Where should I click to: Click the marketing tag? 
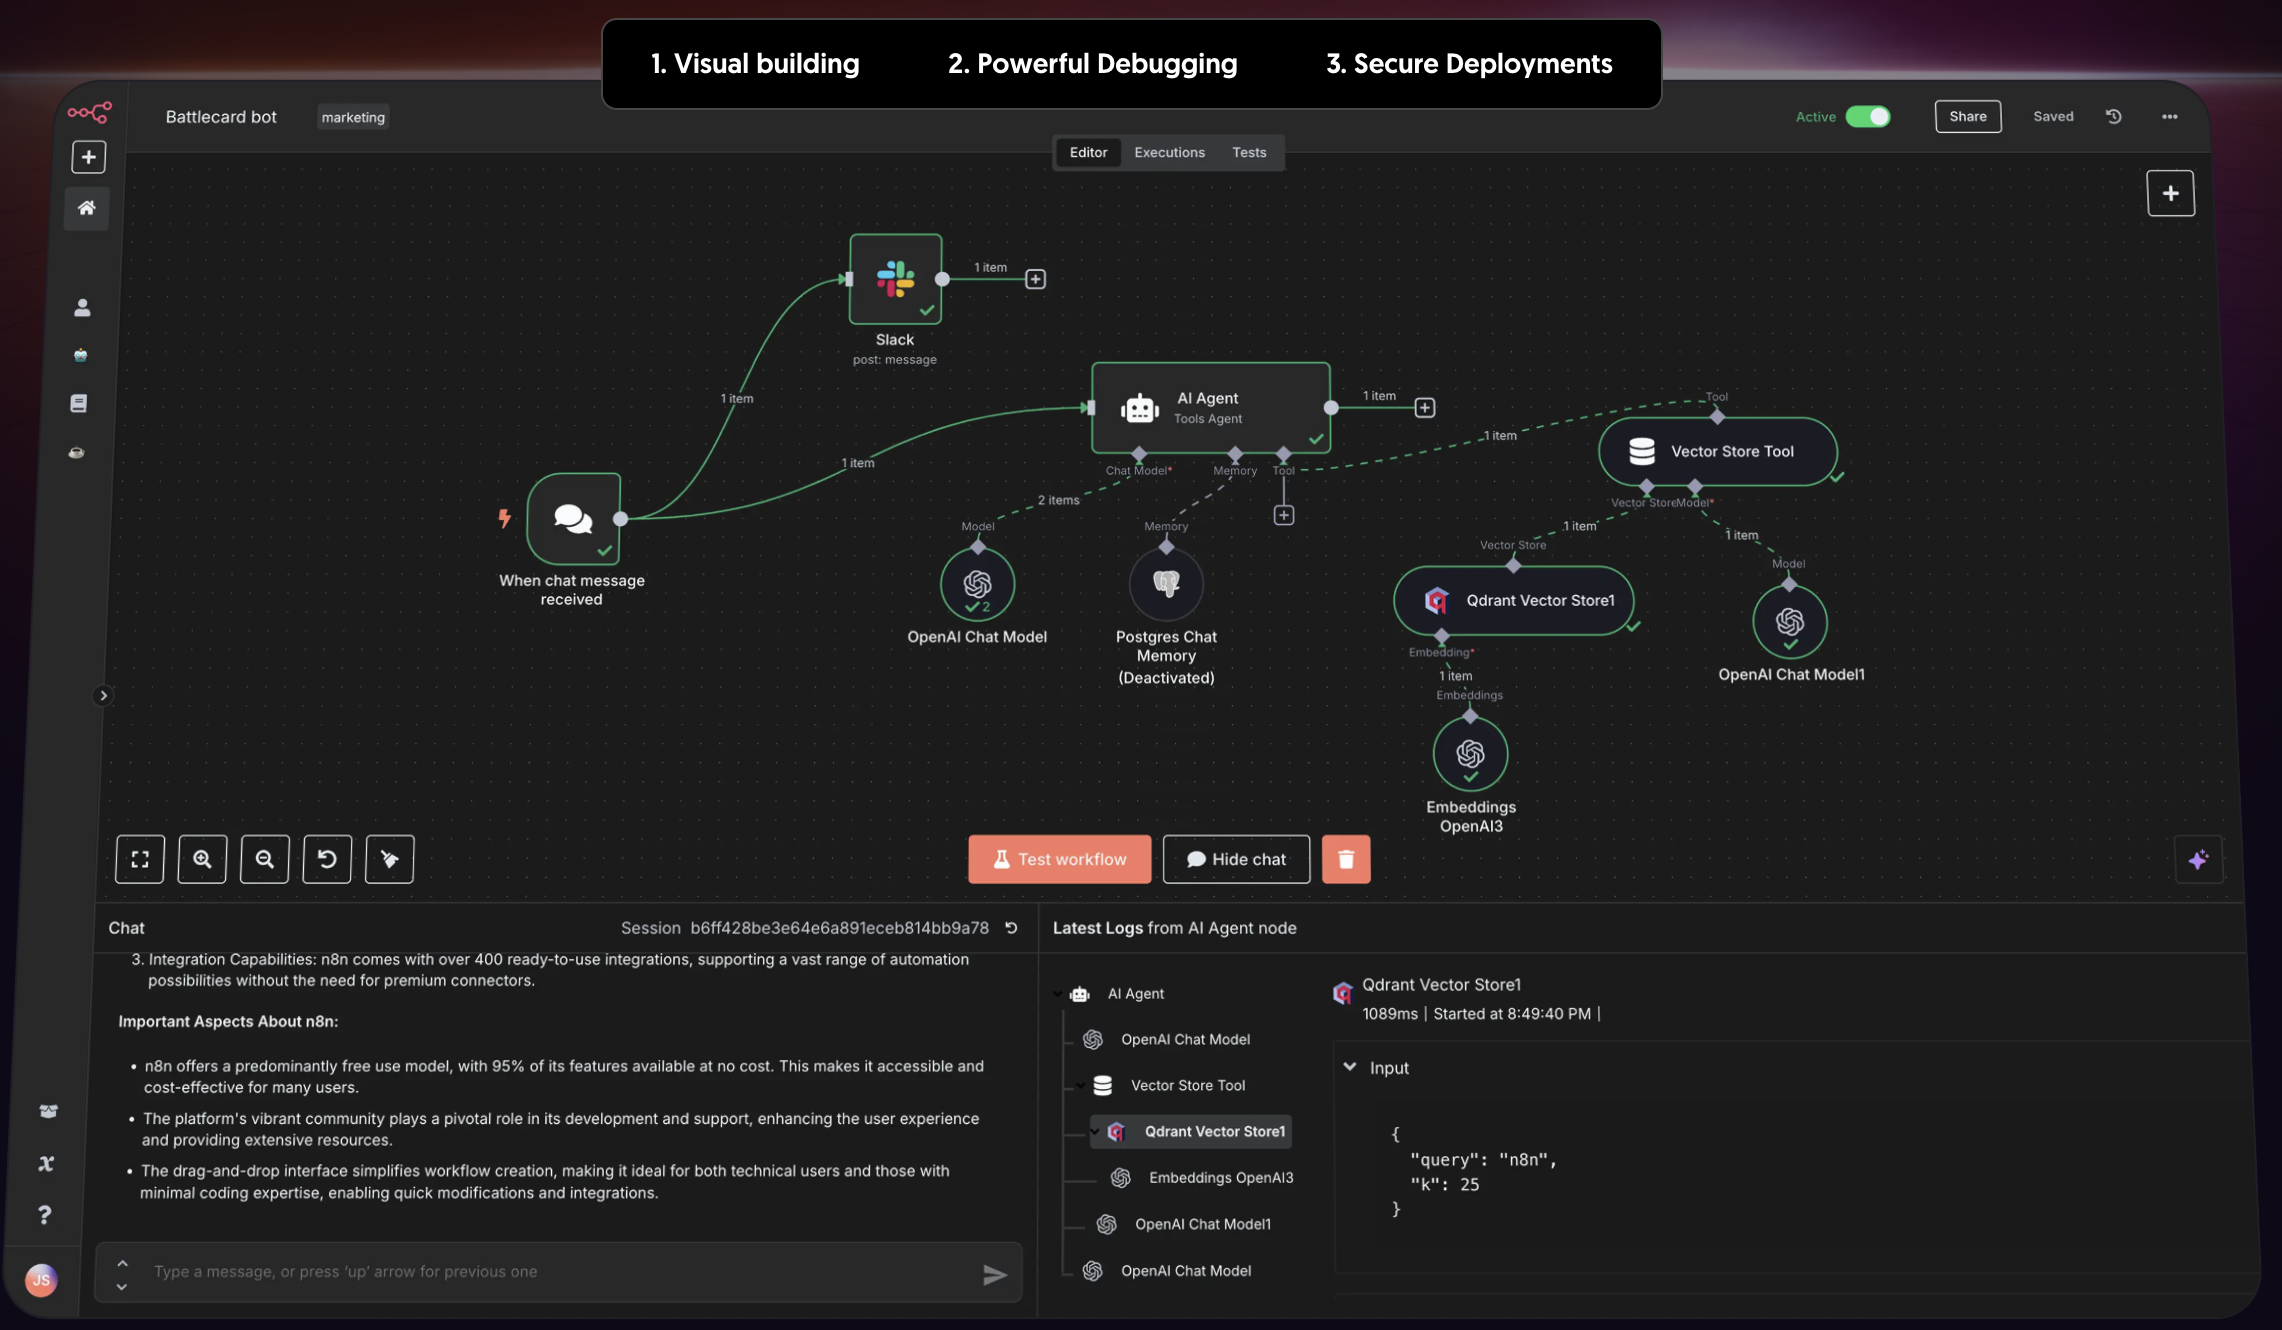pos(353,117)
